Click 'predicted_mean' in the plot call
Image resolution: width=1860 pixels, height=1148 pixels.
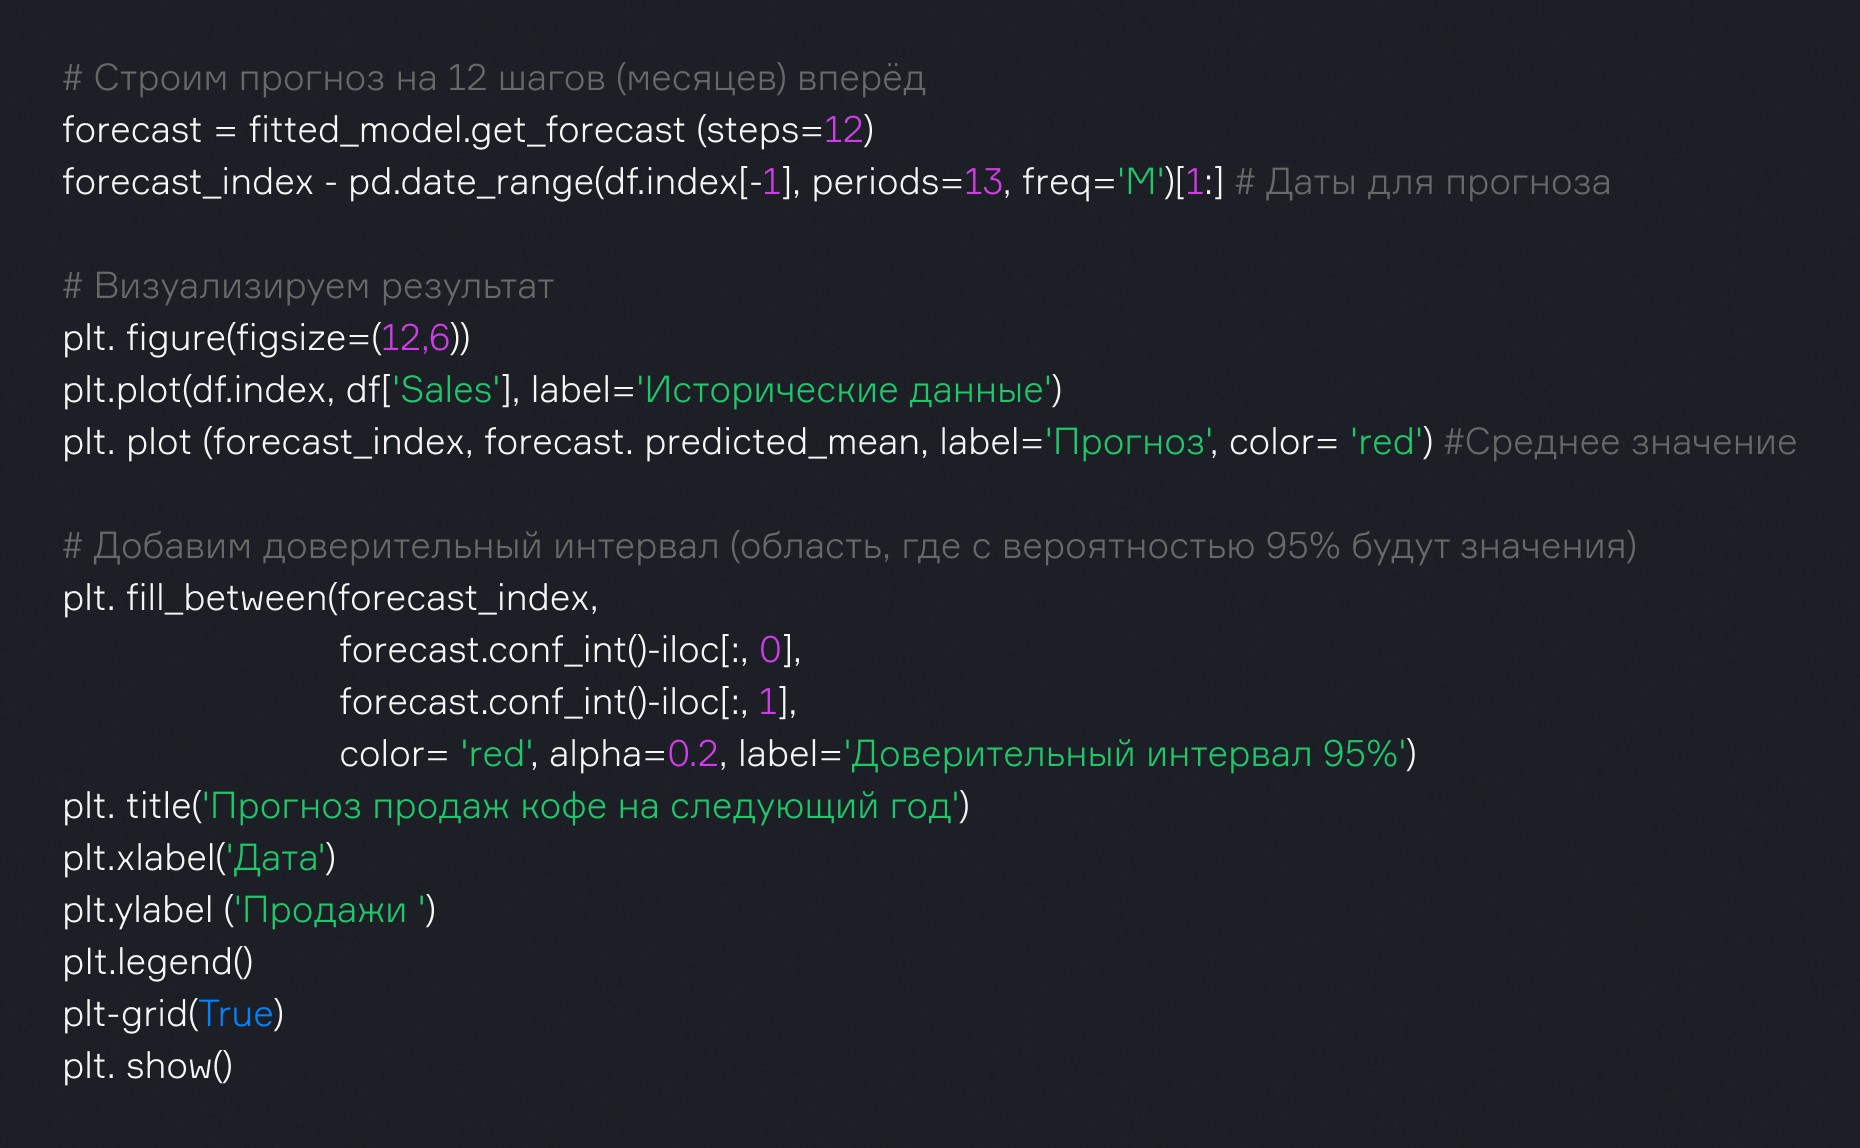[x=782, y=442]
